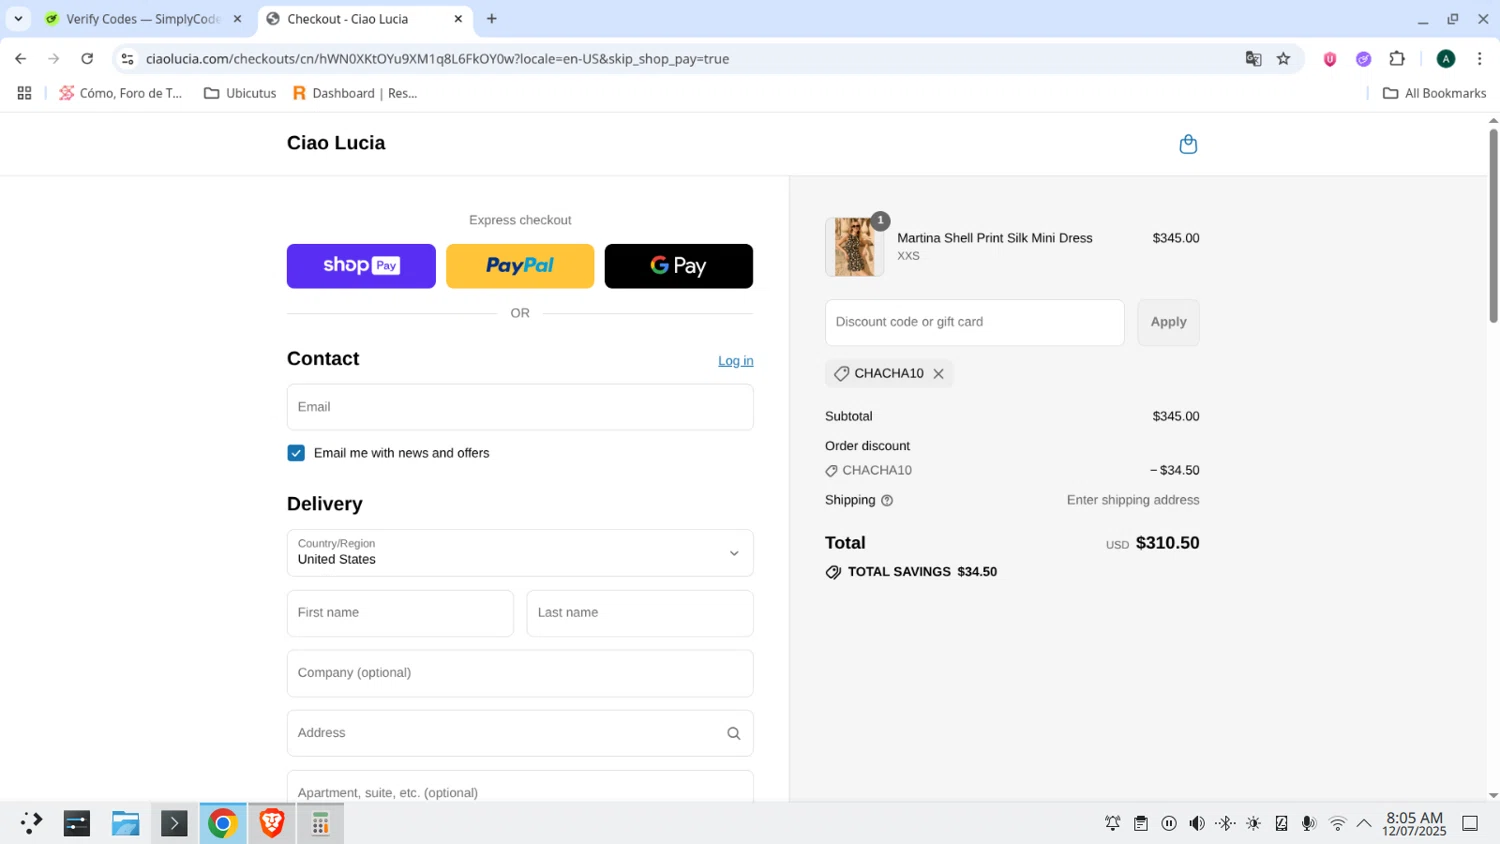The height and width of the screenshot is (844, 1500).
Task: Open a new browser tab
Action: click(x=491, y=19)
